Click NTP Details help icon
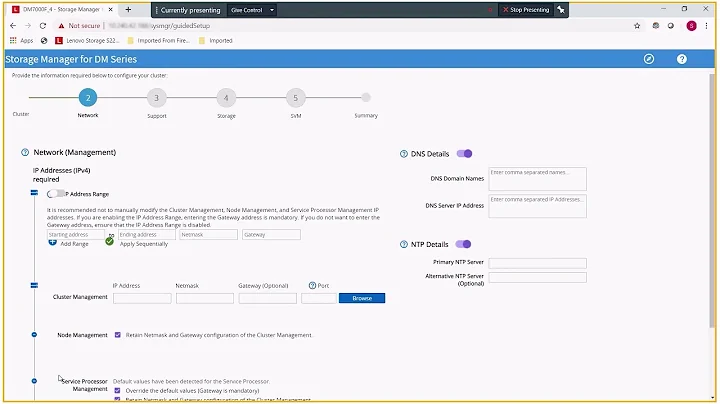Screen dimensions: 720x404 point(404,244)
